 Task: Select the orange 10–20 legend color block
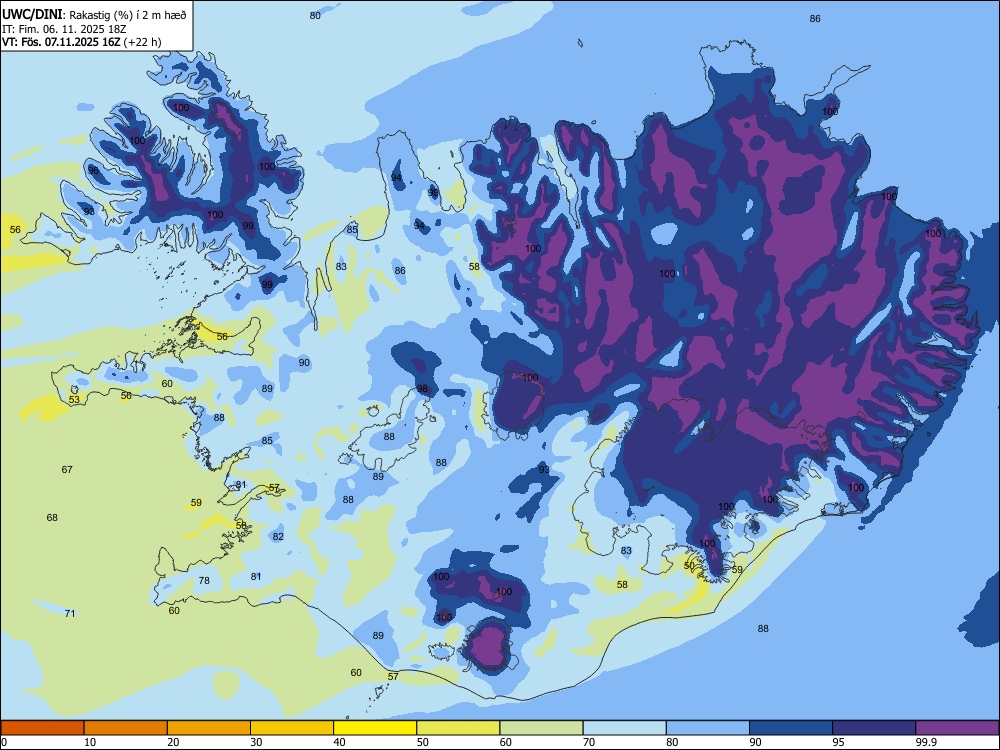pyautogui.click(x=126, y=728)
